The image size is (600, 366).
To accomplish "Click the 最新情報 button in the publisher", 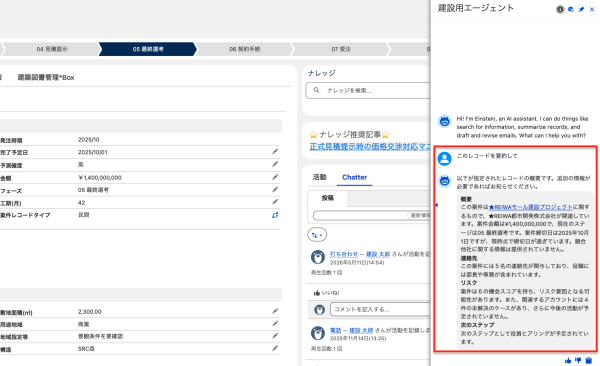I will 420,216.
